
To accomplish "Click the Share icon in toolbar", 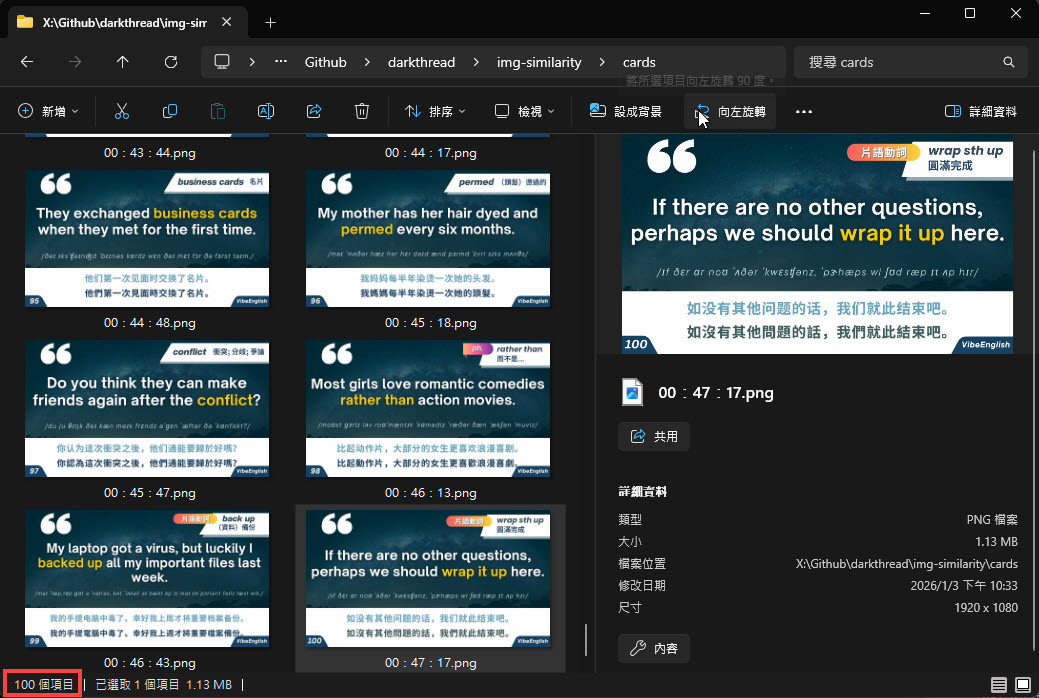I will click(x=314, y=111).
